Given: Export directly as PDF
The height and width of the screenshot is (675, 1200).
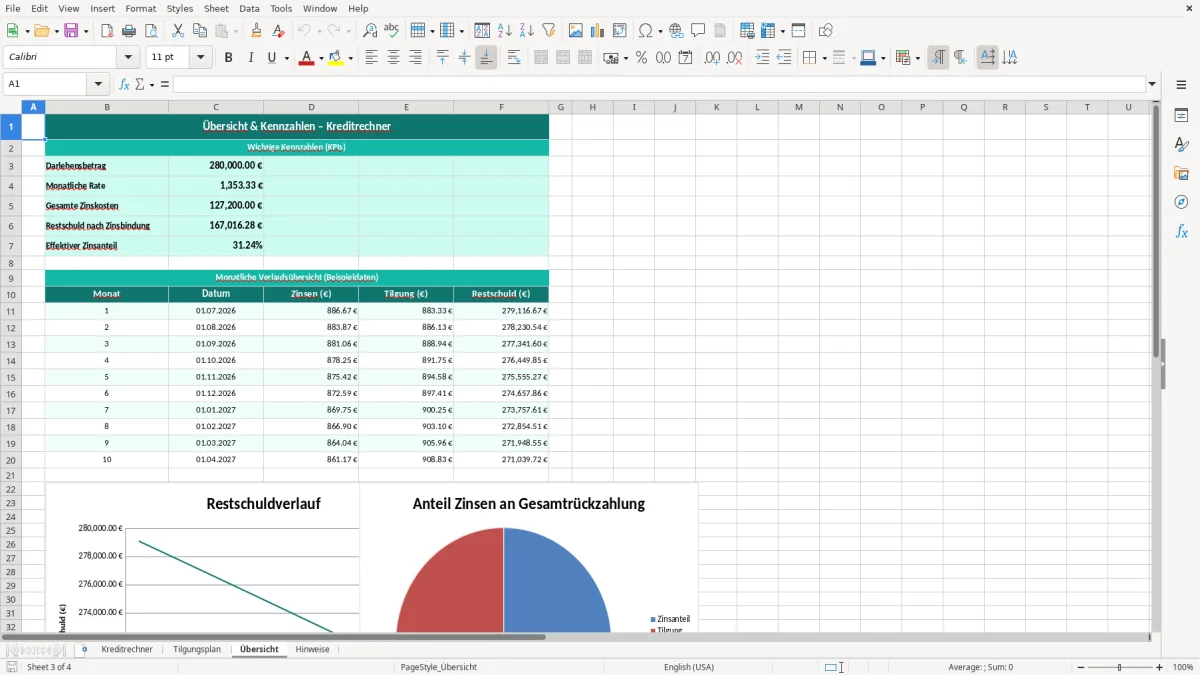Looking at the screenshot, I should pos(108,31).
